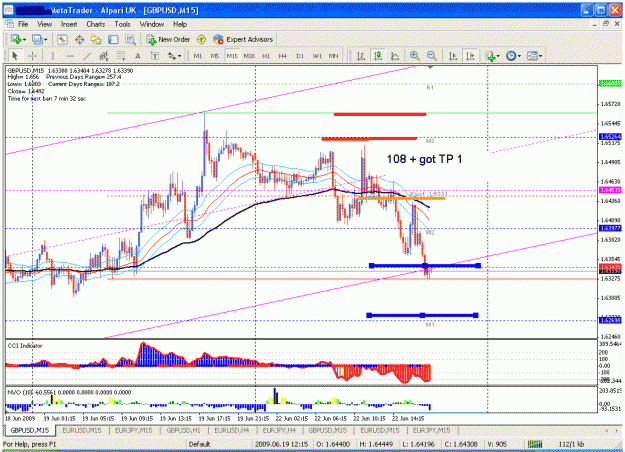Switch chart to Bar Chart mode
Screen dimensions: 625x452
[361, 56]
